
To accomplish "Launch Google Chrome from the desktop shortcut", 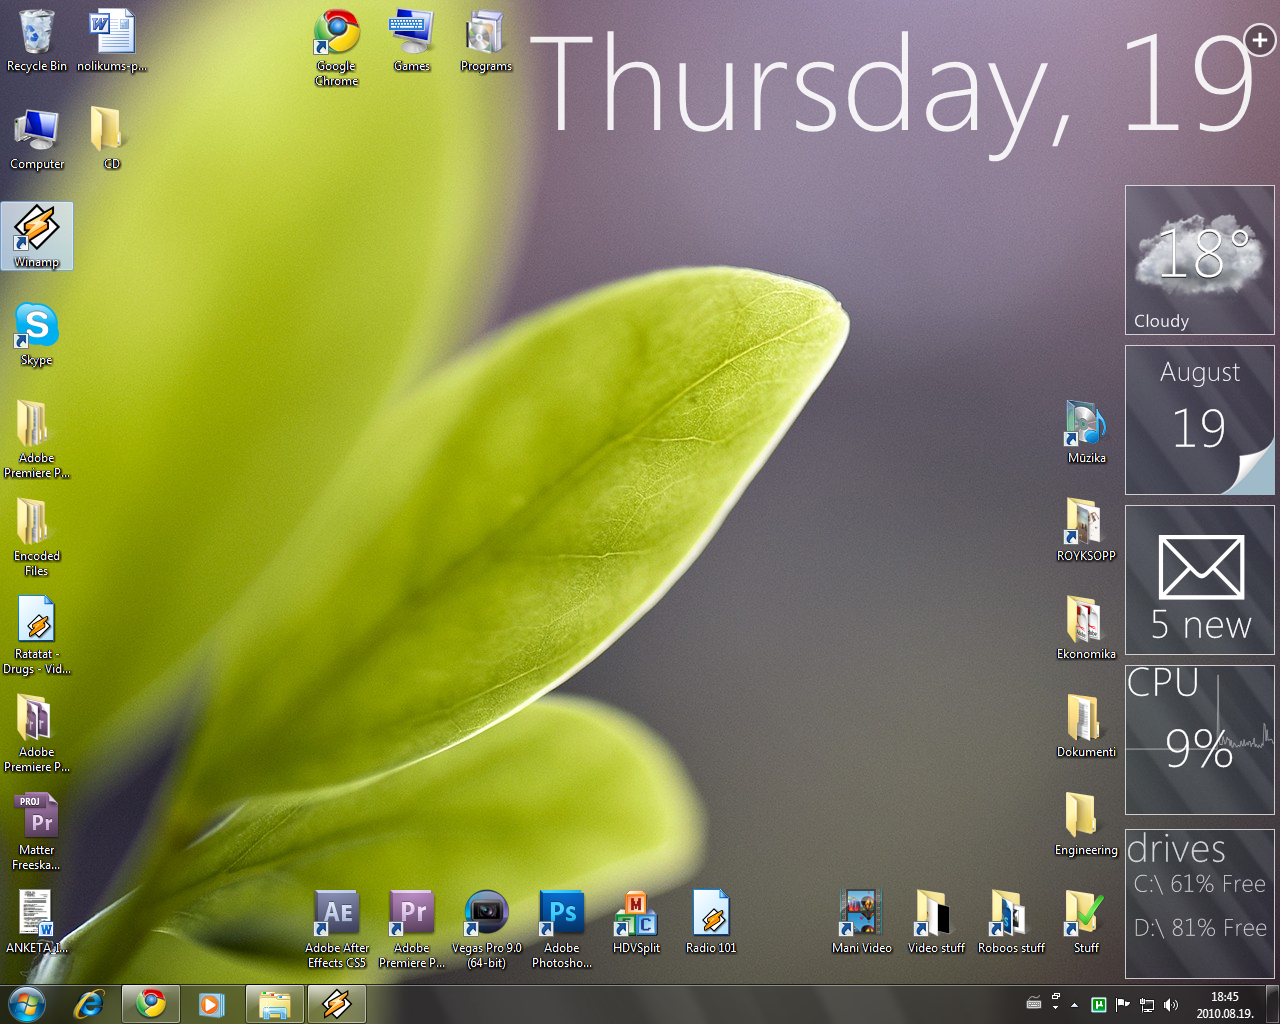I will click(337, 48).
